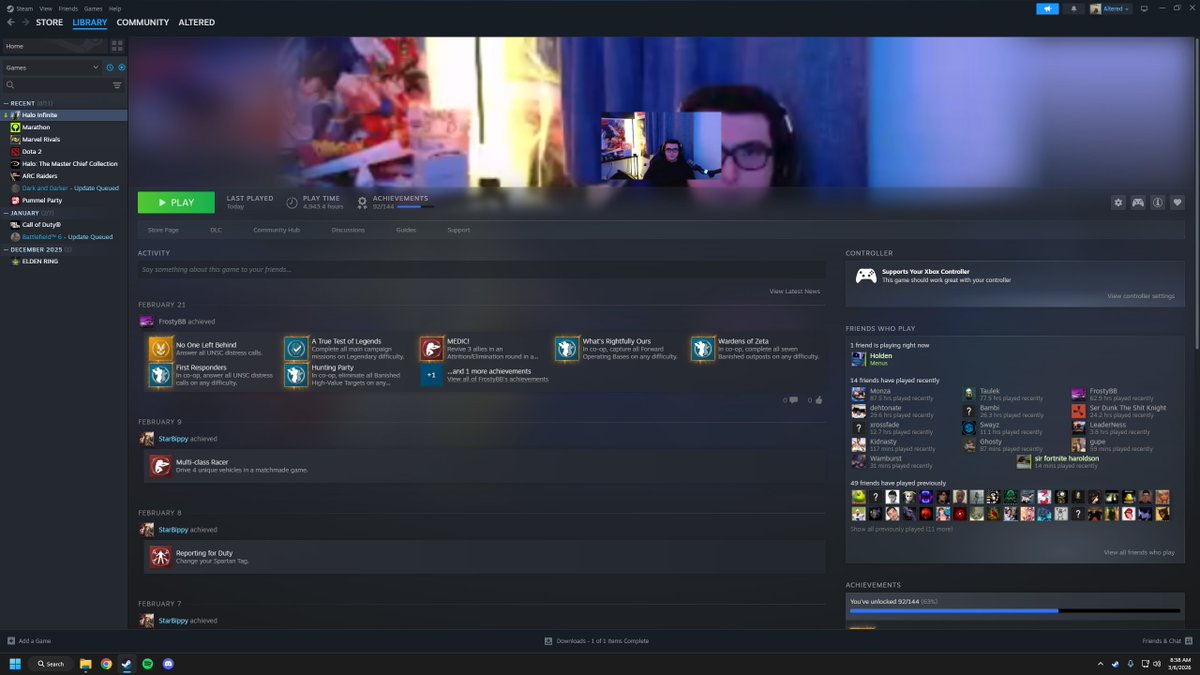Click the No One Left Behind achievement icon
The height and width of the screenshot is (675, 1200).
click(160, 349)
